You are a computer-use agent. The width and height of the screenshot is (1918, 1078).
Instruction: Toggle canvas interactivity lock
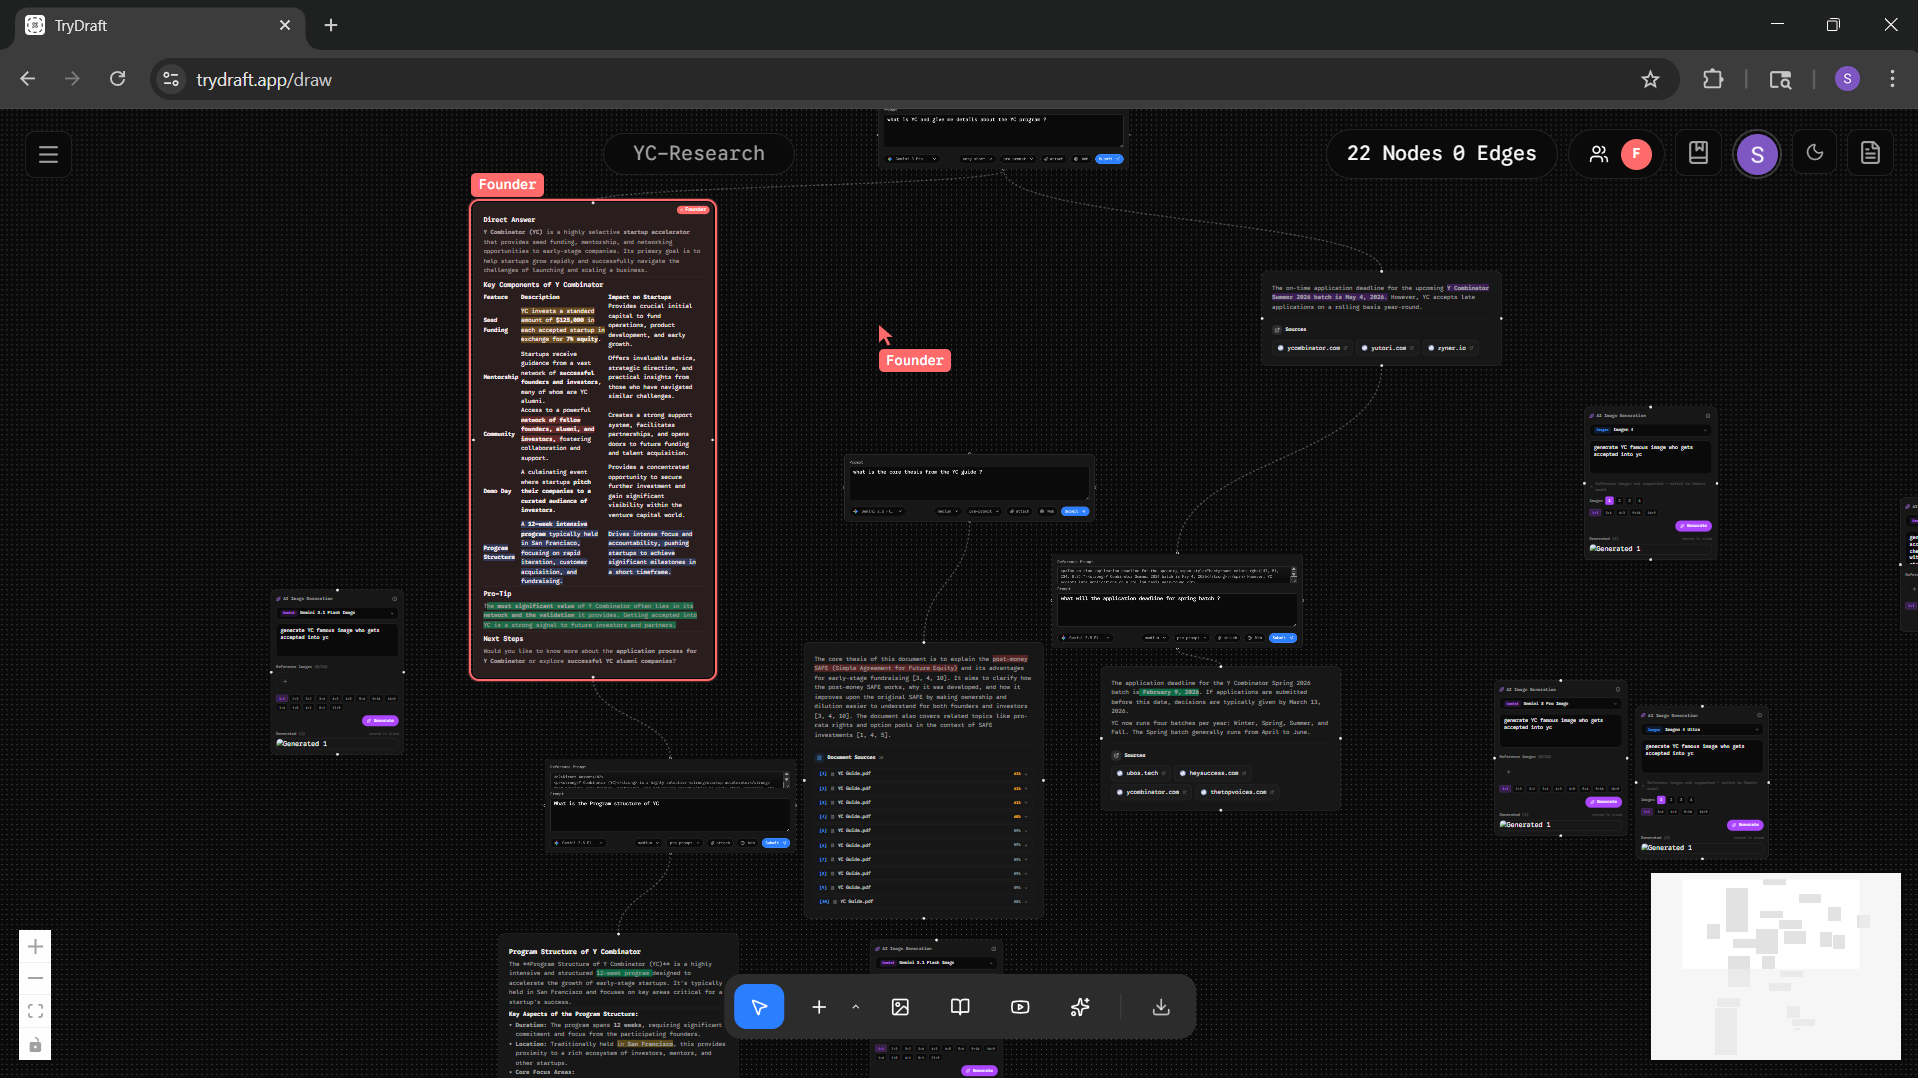(35, 1044)
